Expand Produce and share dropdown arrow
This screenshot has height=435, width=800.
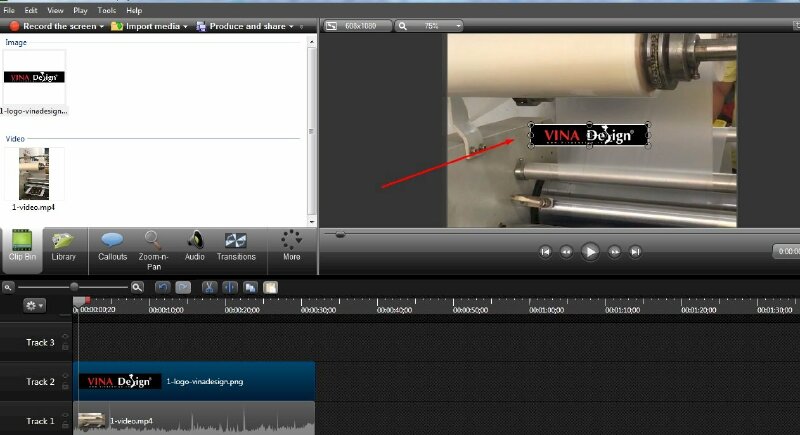(291, 26)
